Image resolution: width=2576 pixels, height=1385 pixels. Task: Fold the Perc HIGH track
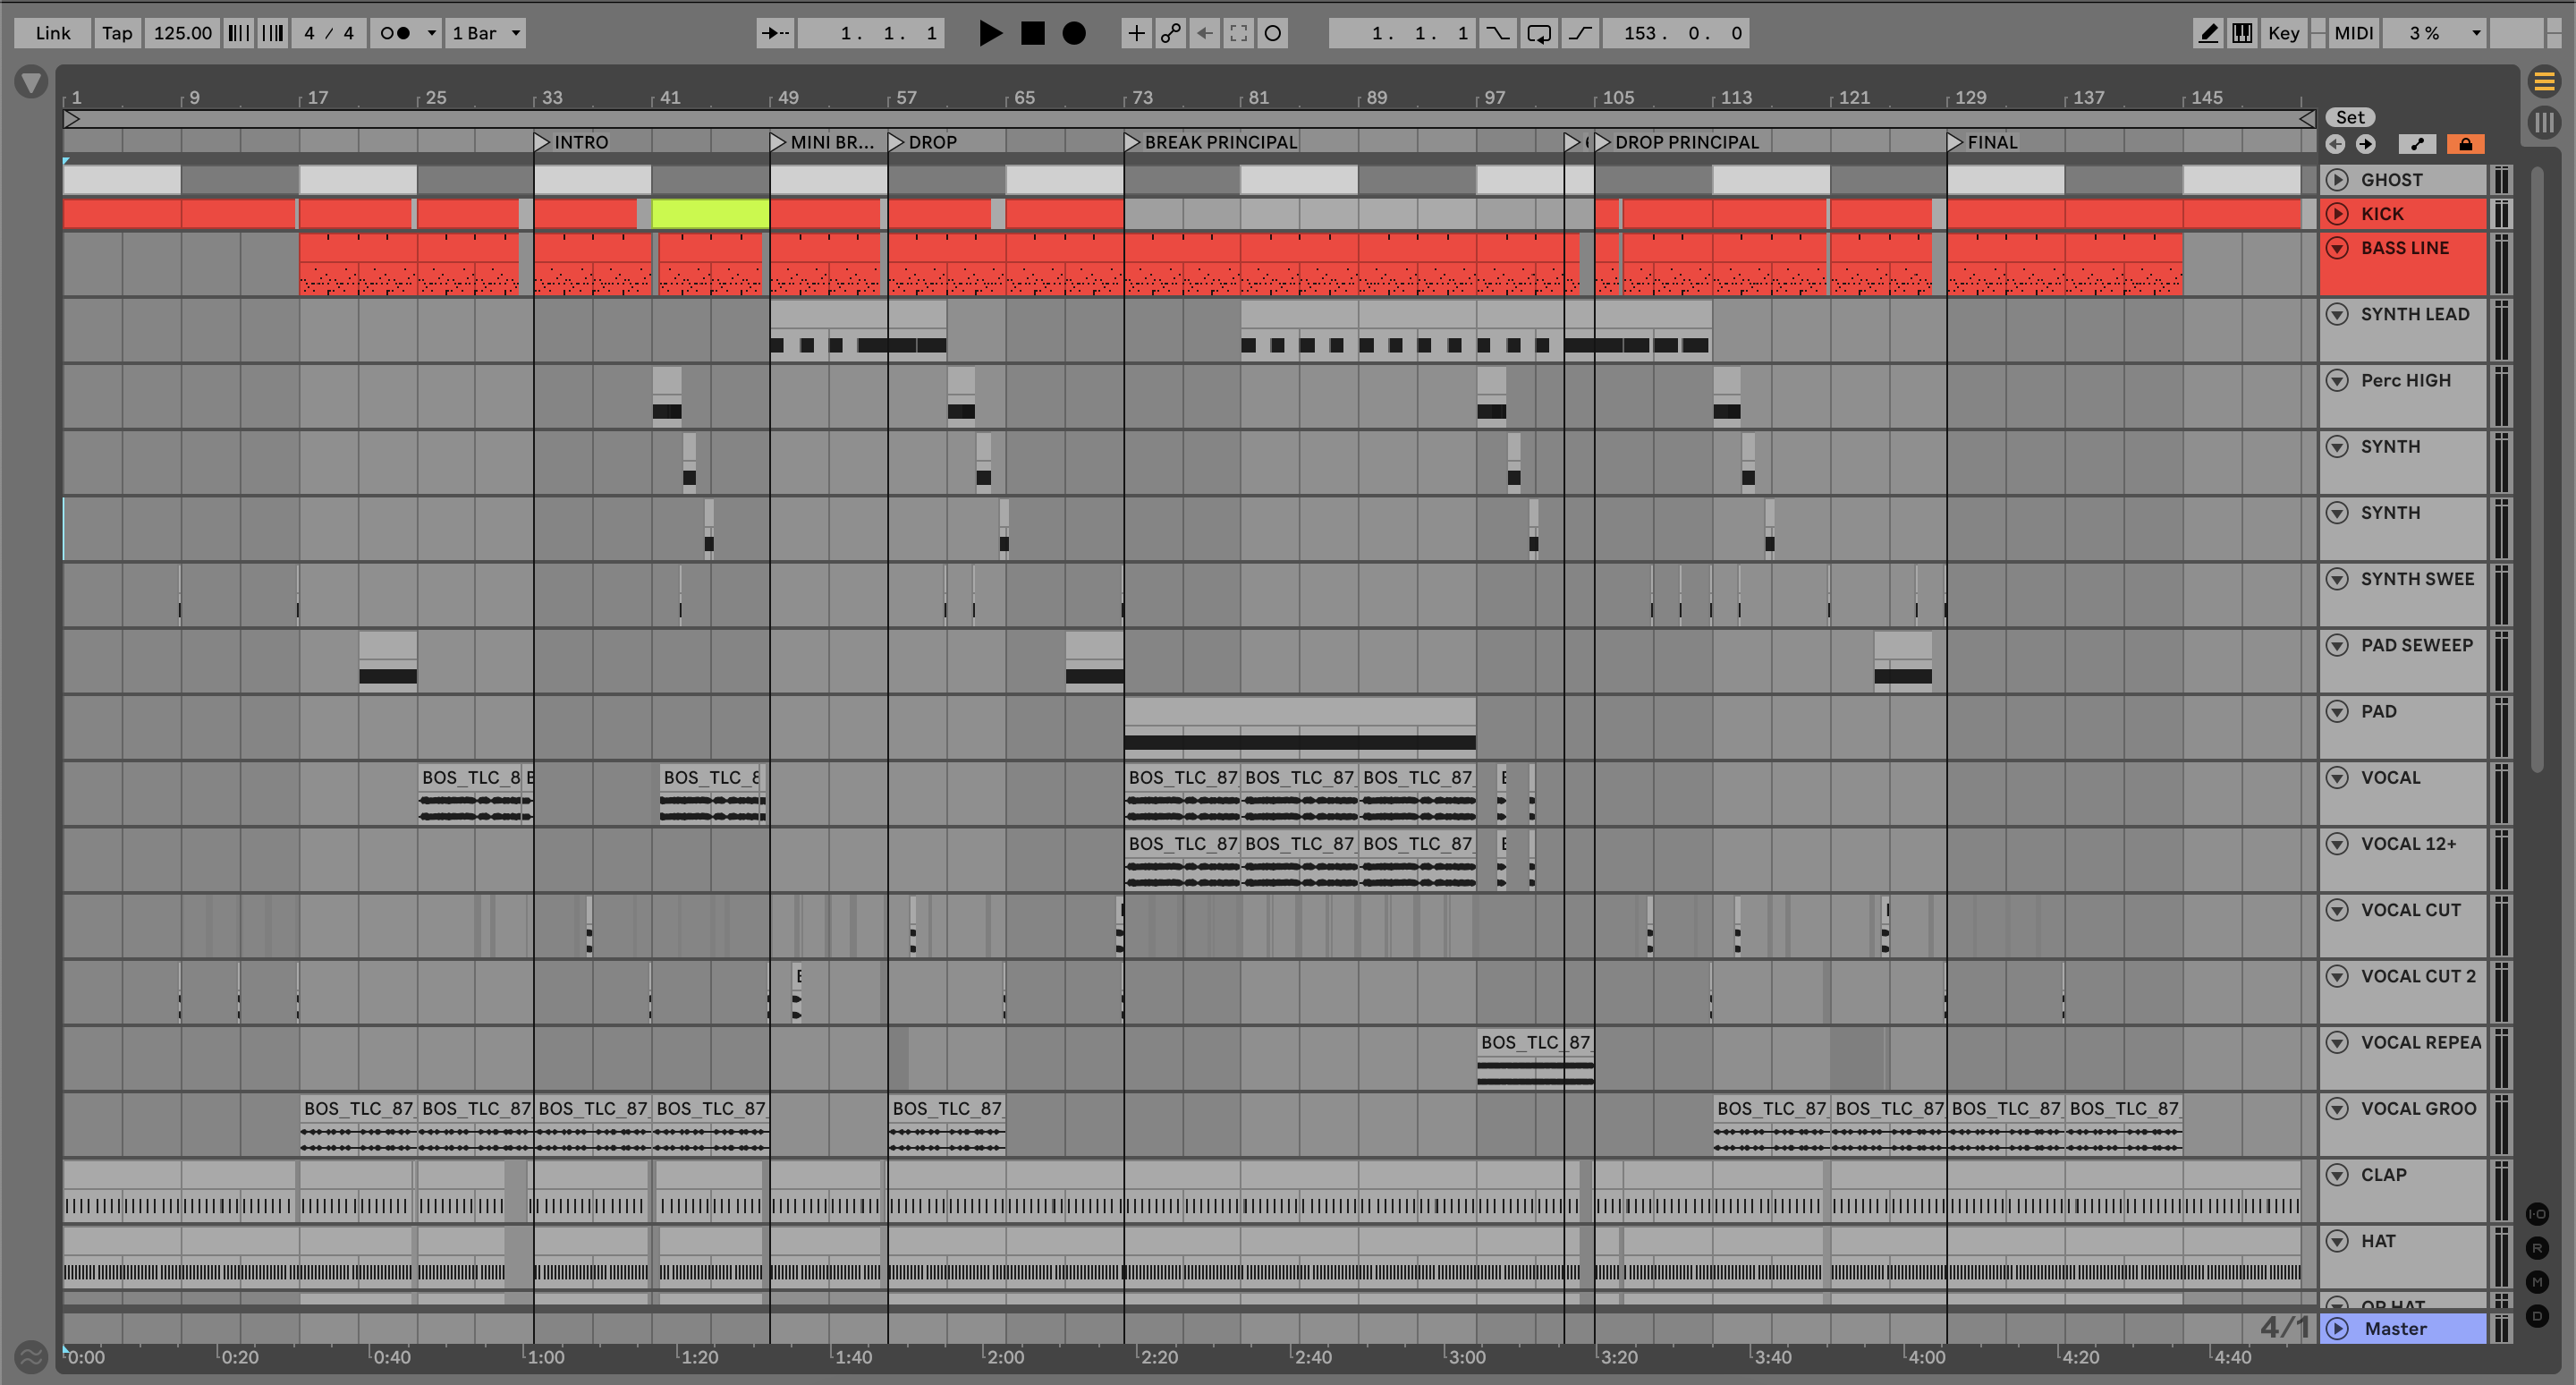click(x=2337, y=380)
